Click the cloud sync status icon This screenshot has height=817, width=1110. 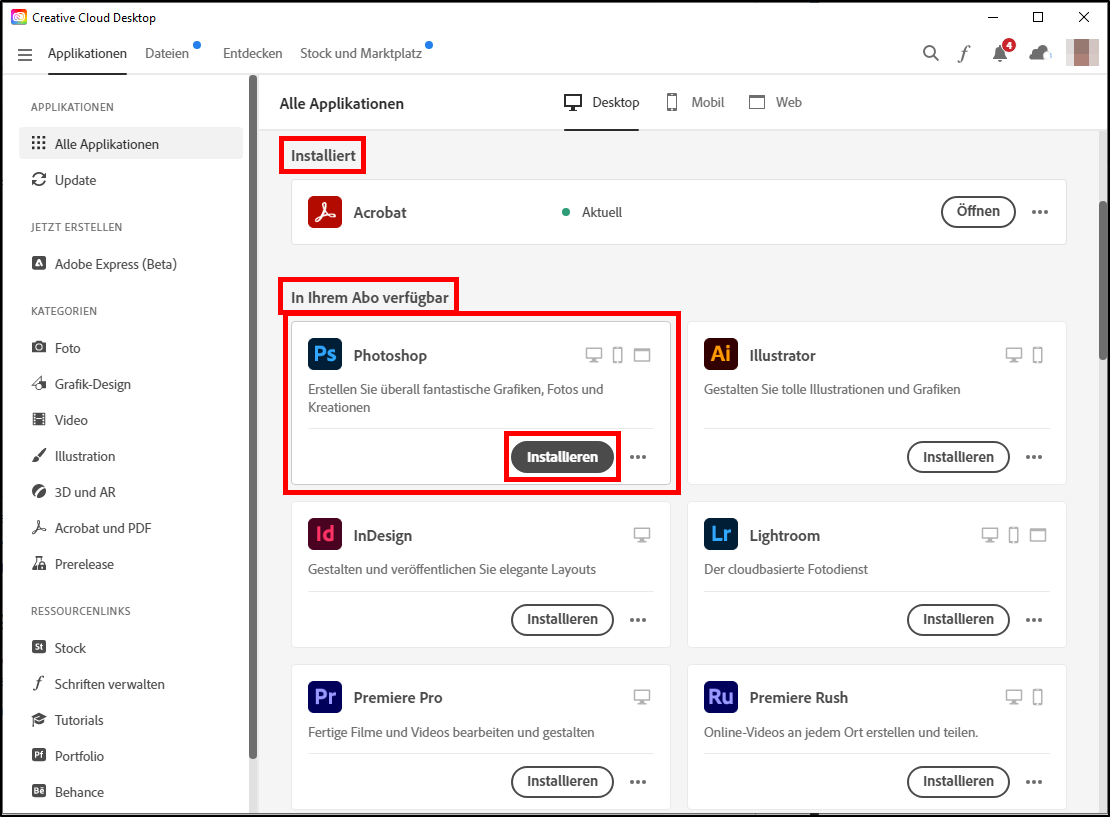1040,54
